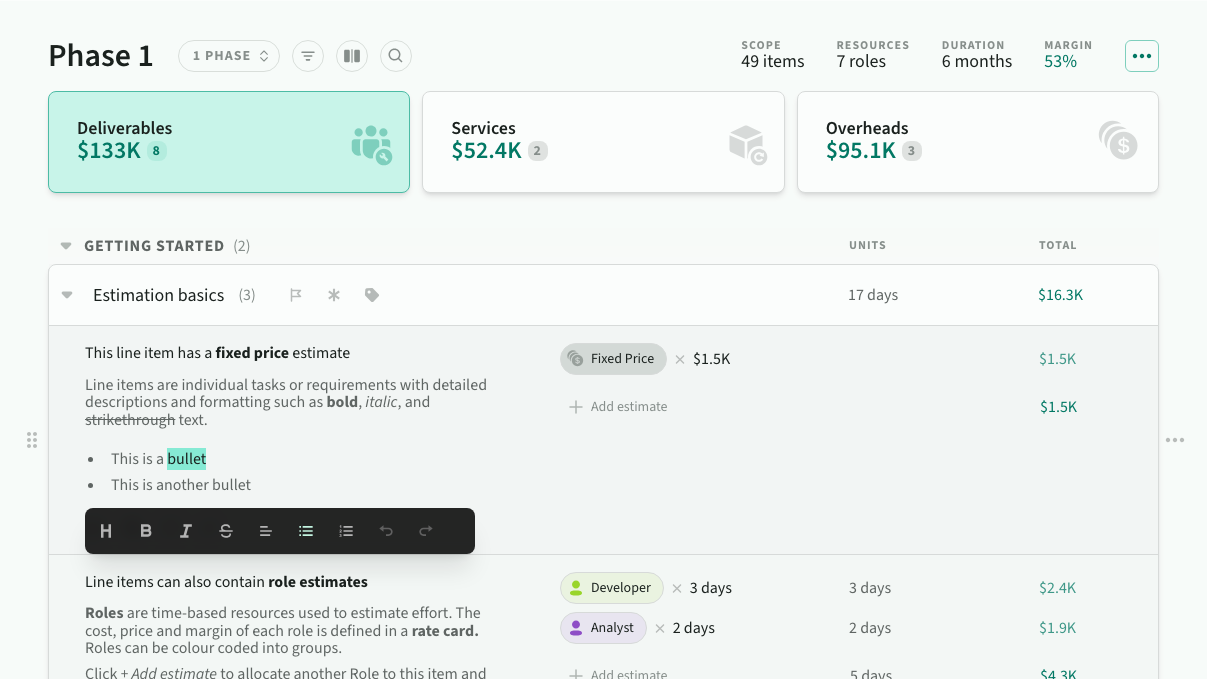
Task: Switch to the Overheads tab card
Action: [977, 142]
